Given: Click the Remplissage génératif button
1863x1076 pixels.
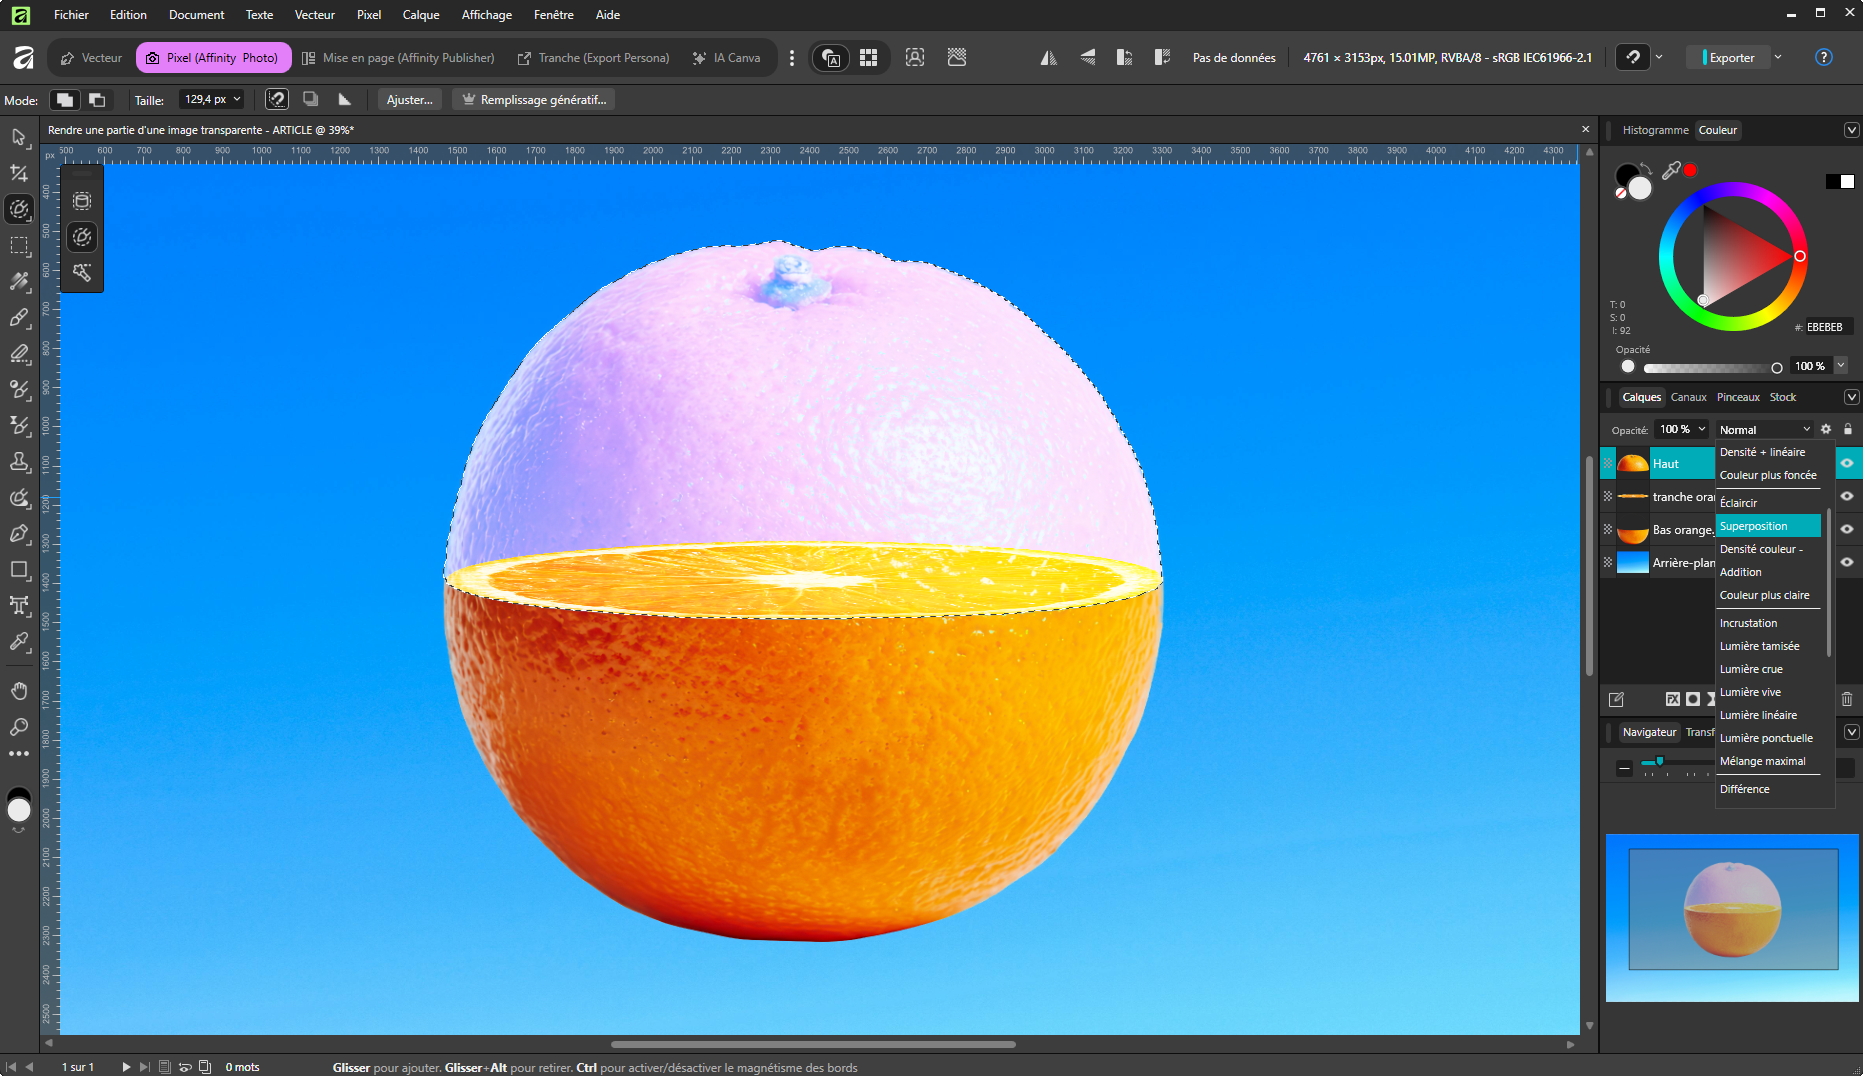Looking at the screenshot, I should pos(534,100).
